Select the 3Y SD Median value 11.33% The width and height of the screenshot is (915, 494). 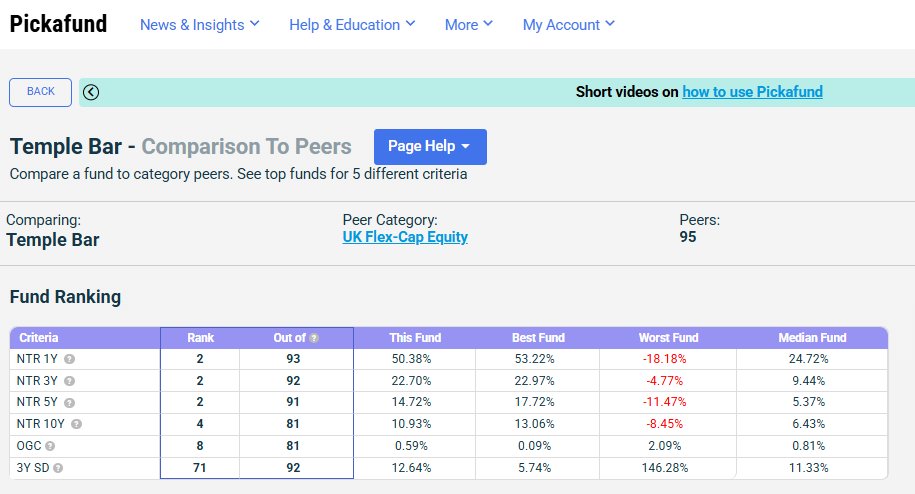point(808,468)
